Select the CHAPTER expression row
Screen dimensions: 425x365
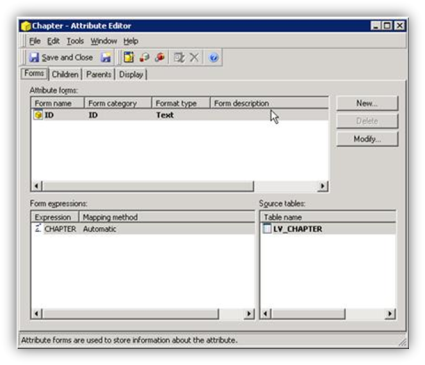pyautogui.click(x=143, y=229)
